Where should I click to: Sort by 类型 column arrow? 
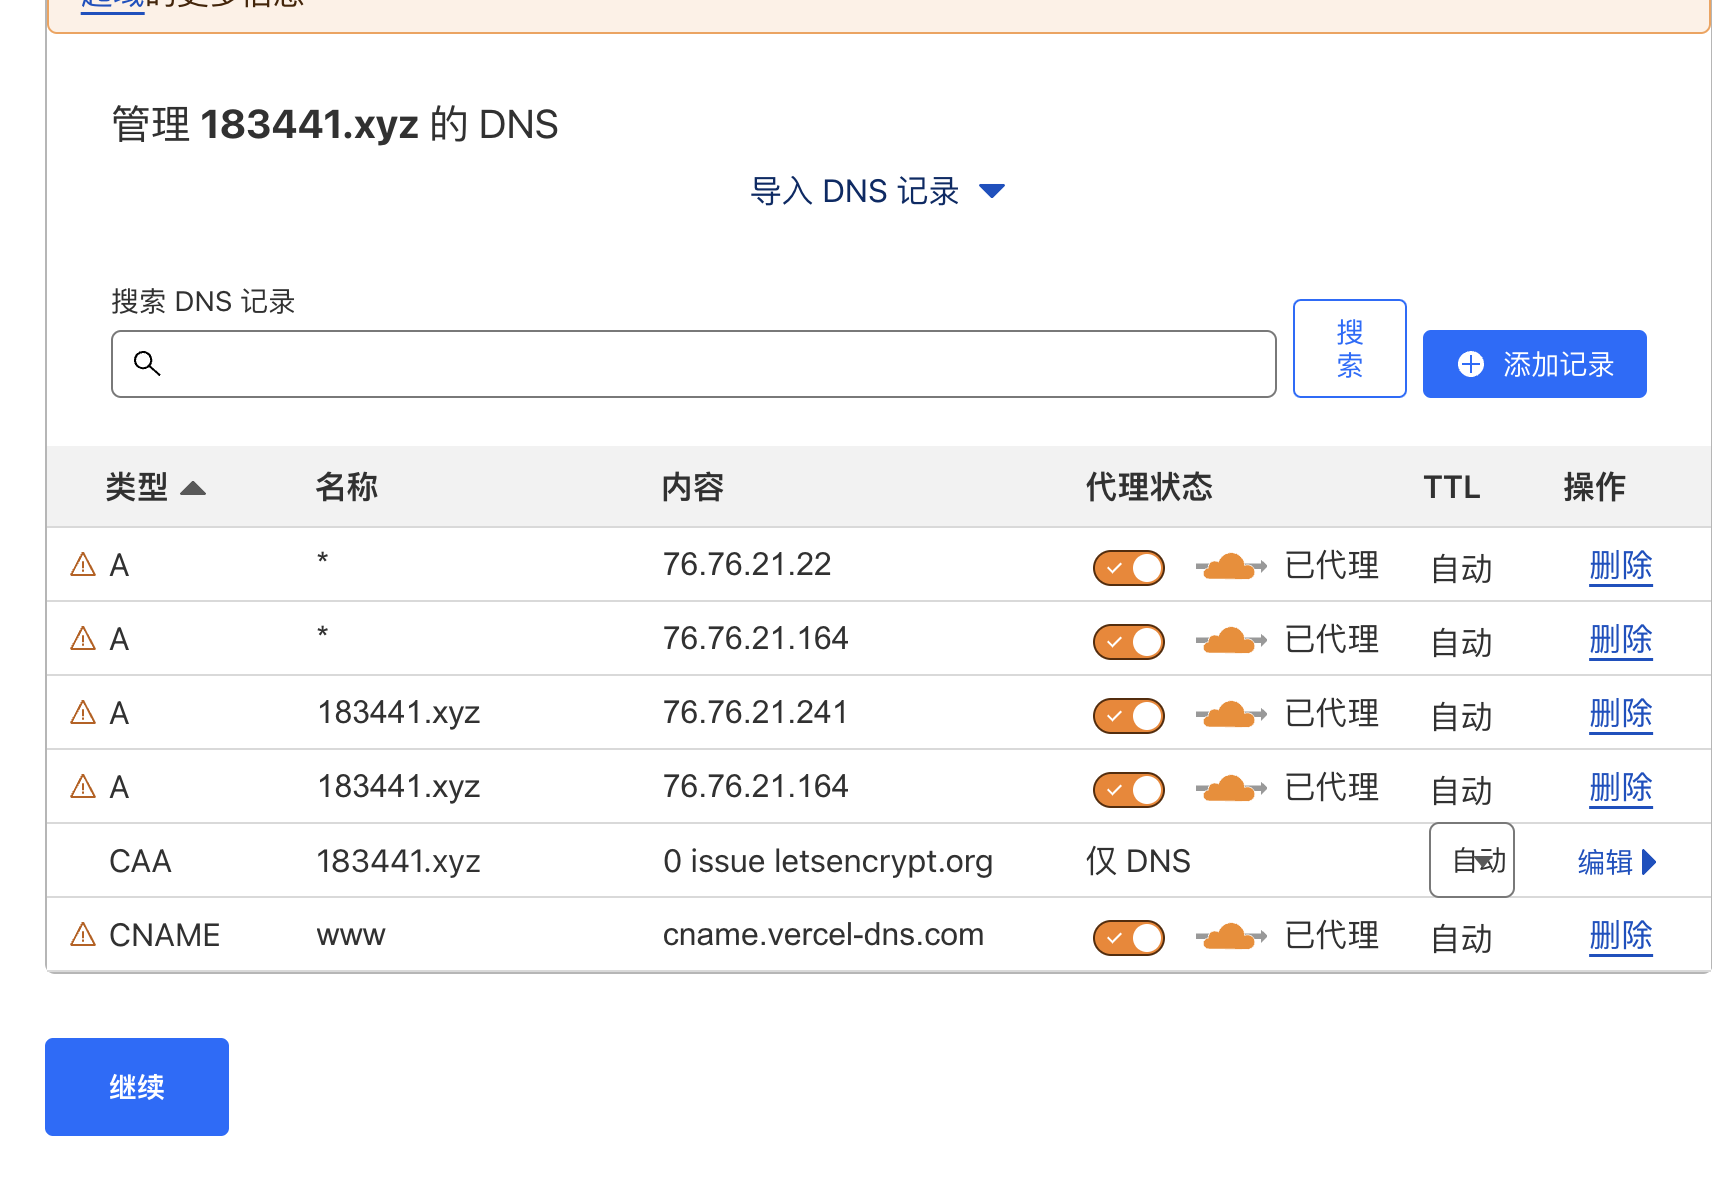pos(193,488)
